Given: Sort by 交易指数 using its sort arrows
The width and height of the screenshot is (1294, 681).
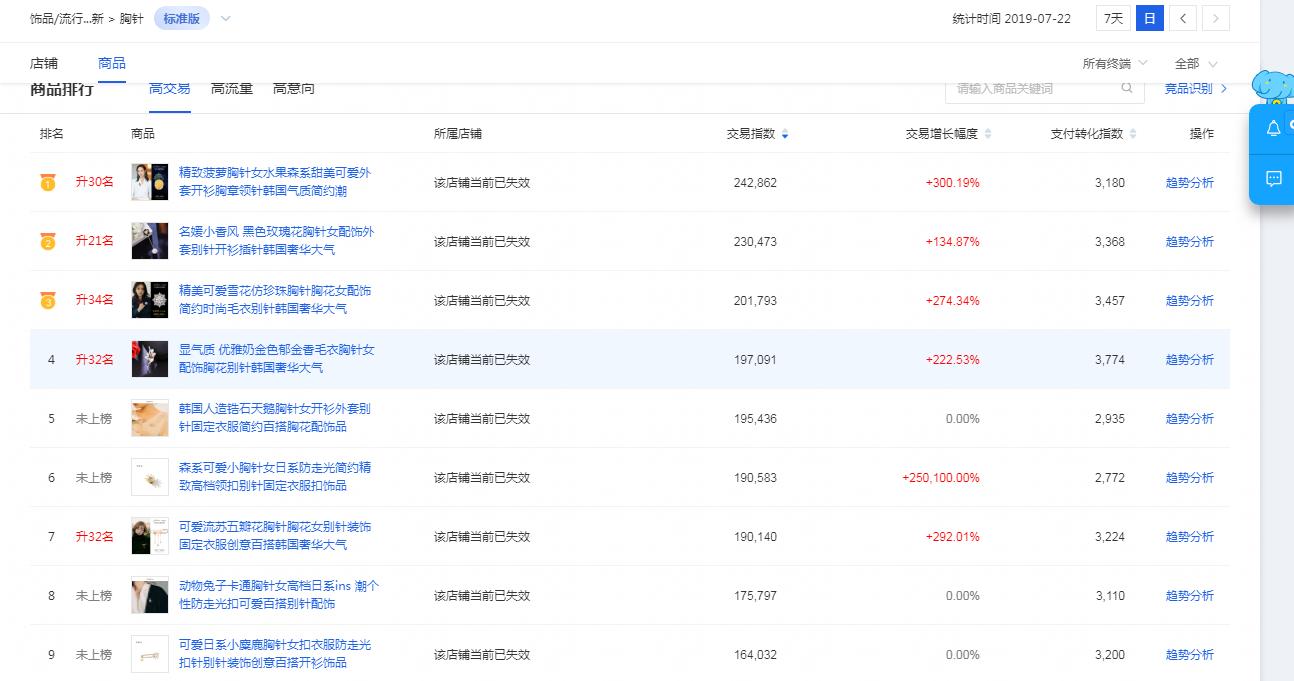Looking at the screenshot, I should (x=784, y=132).
